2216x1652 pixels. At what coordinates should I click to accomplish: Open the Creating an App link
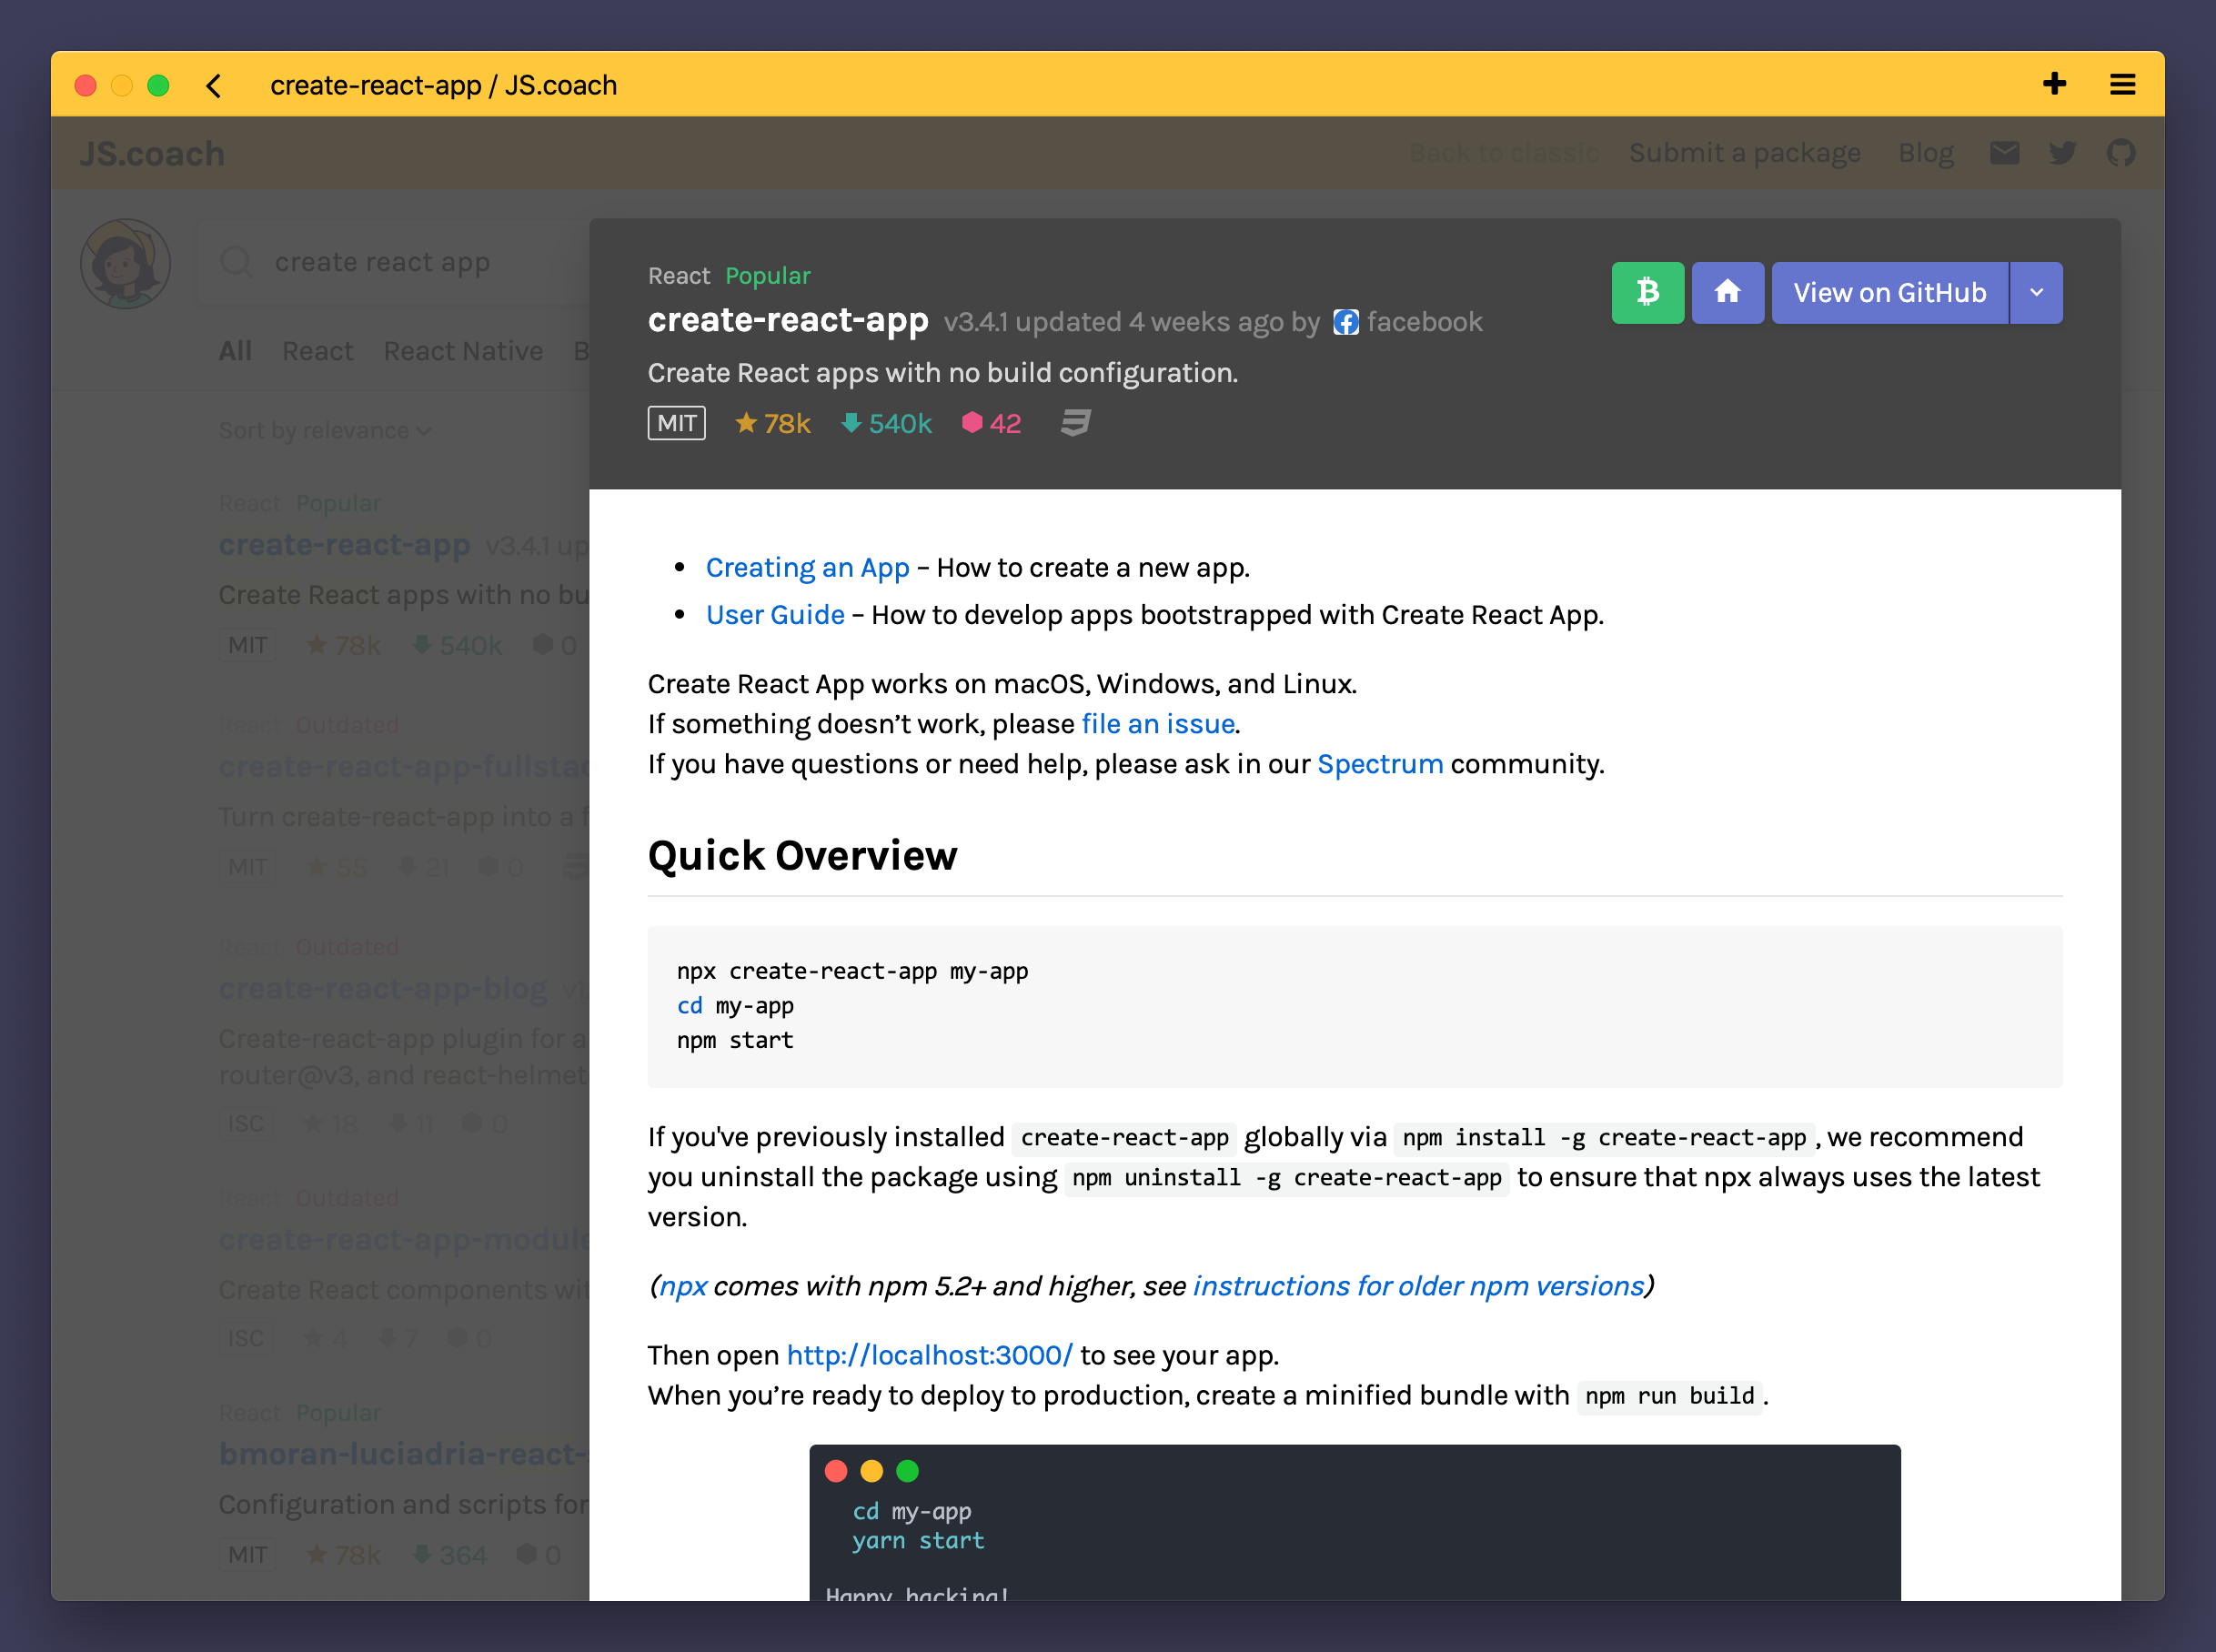point(807,567)
